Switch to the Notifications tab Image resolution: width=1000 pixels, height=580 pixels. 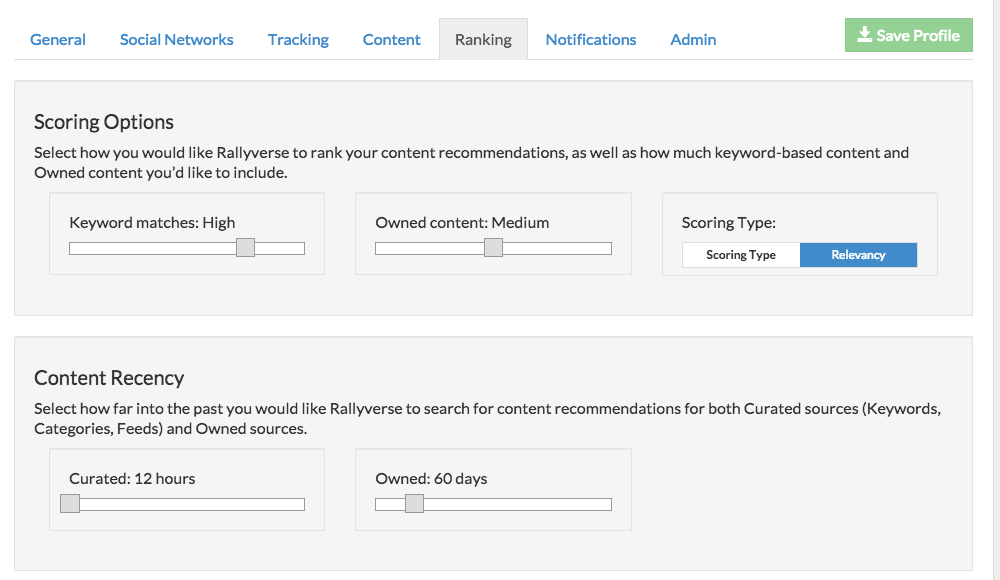[591, 40]
